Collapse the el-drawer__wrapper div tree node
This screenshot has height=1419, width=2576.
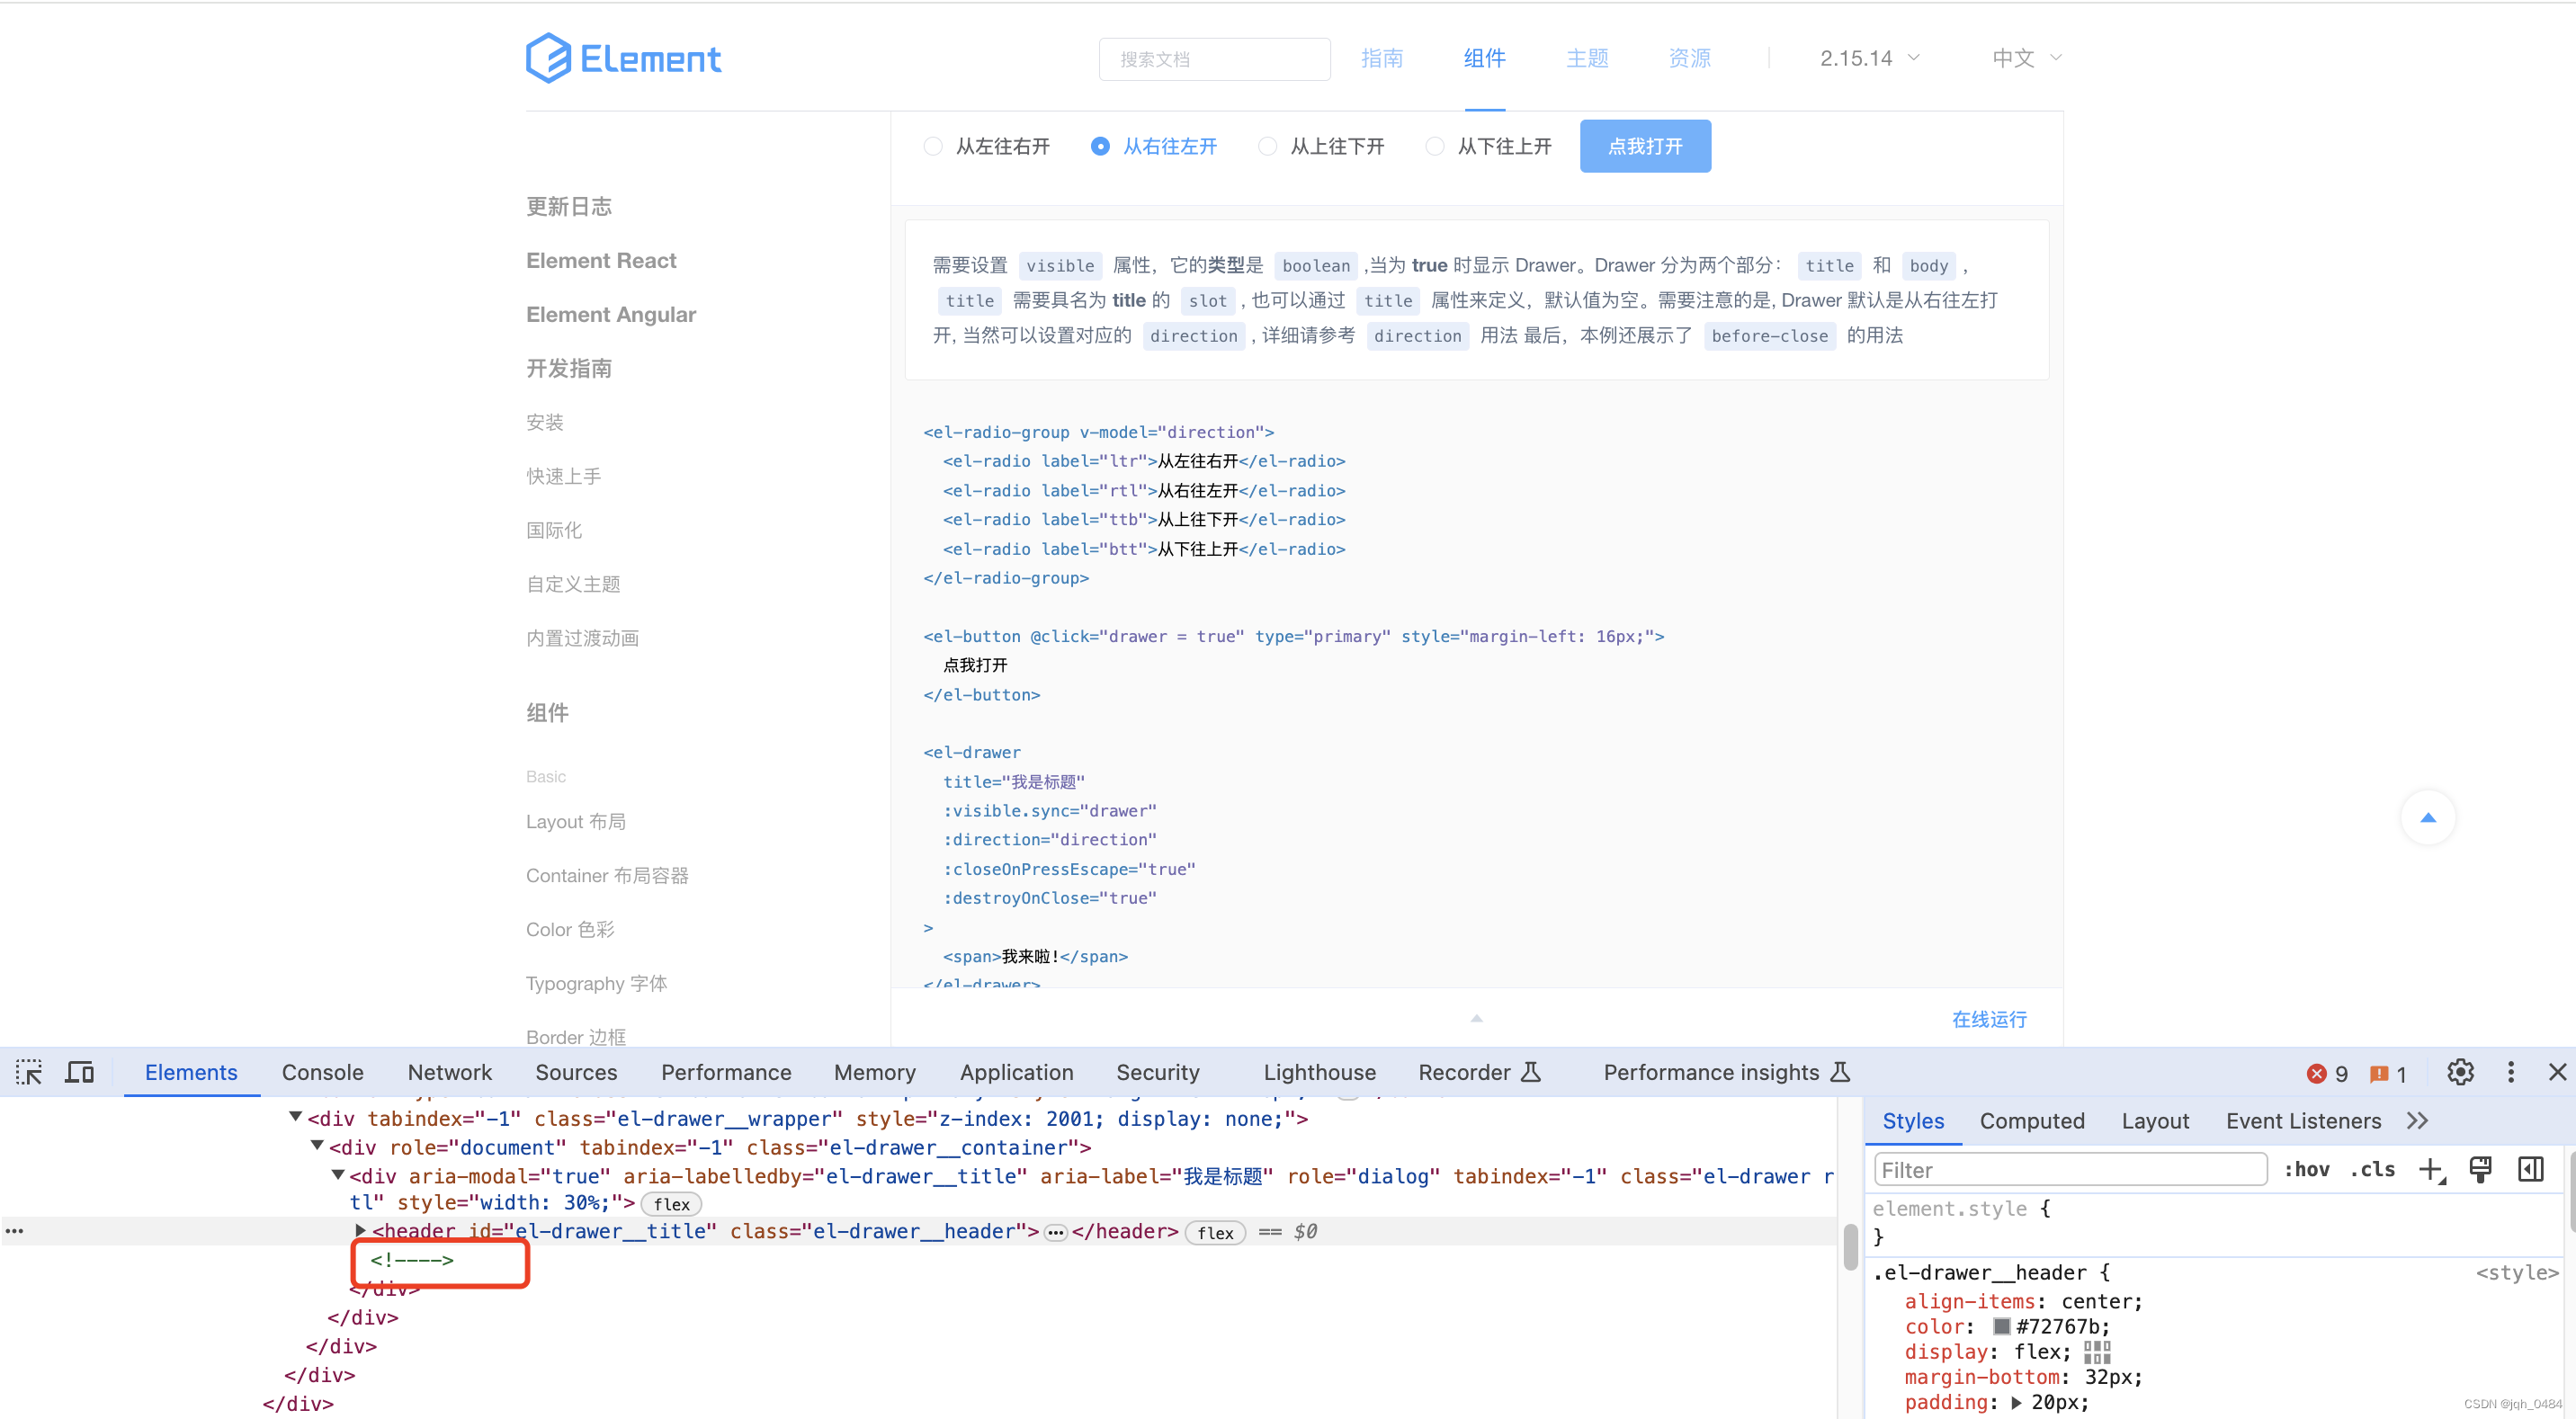point(295,1117)
